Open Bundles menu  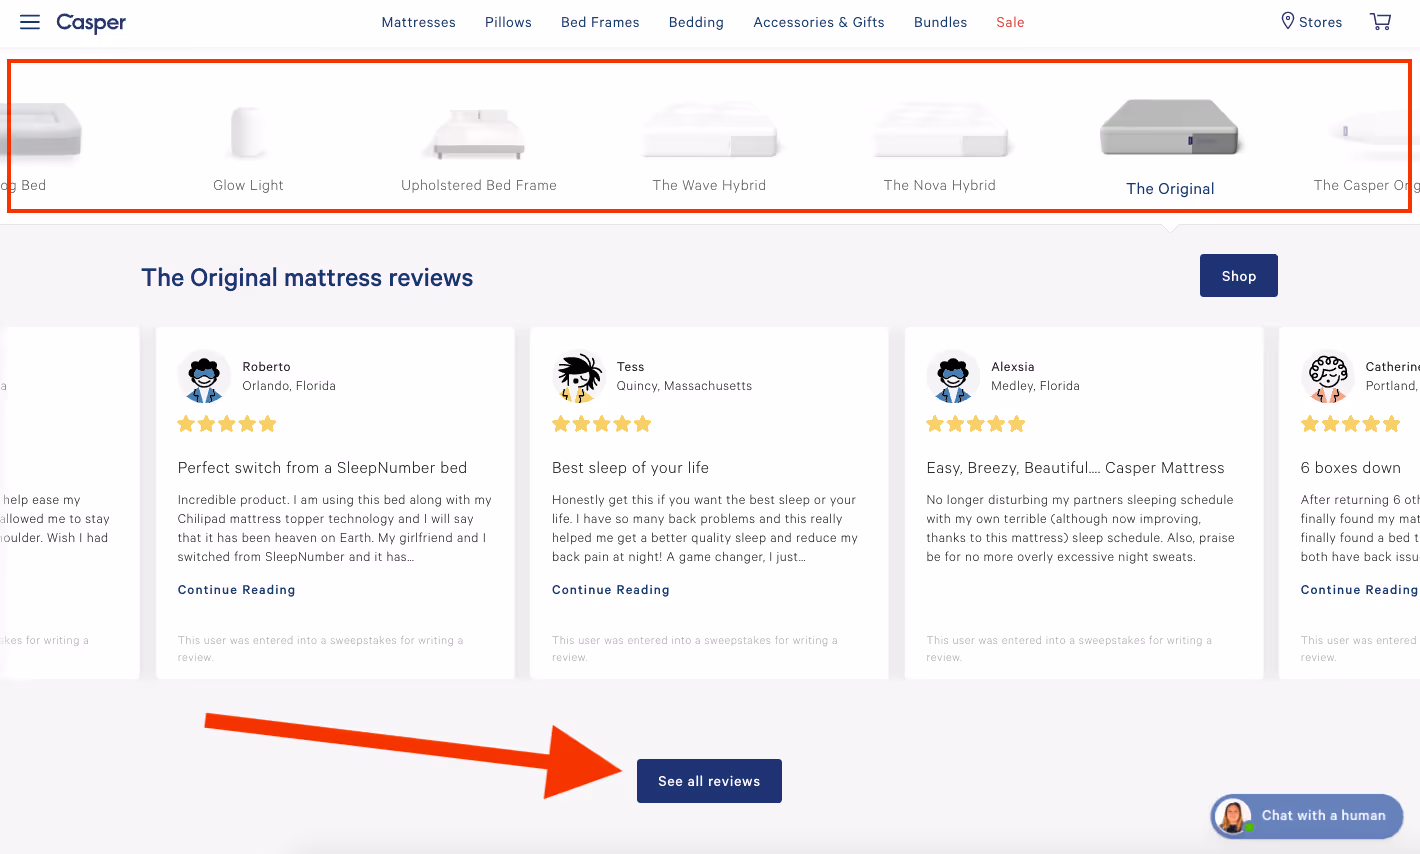coord(940,22)
